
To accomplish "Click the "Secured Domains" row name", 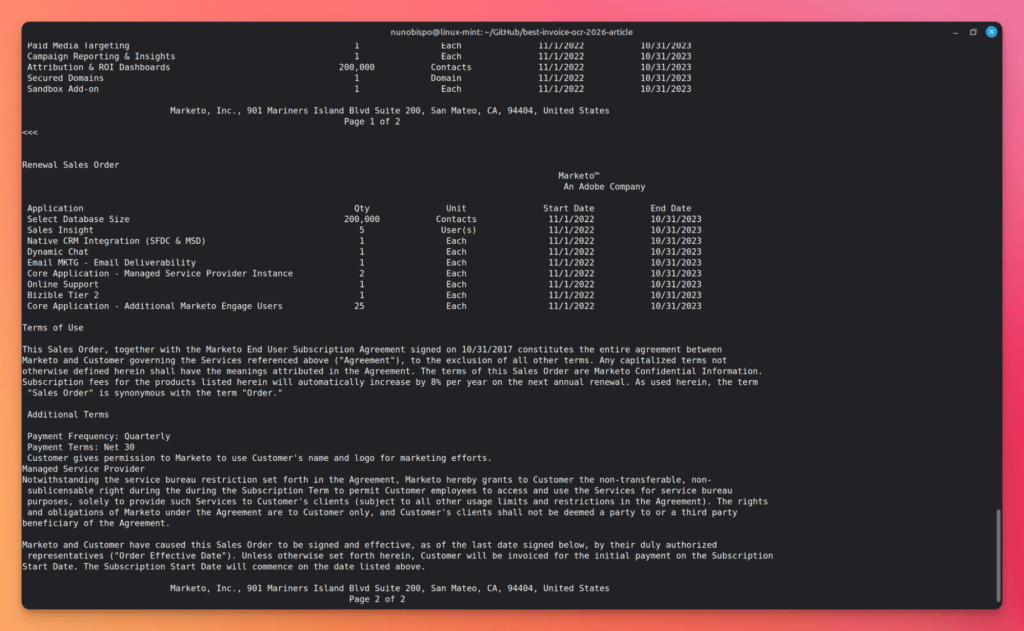I will tap(65, 78).
